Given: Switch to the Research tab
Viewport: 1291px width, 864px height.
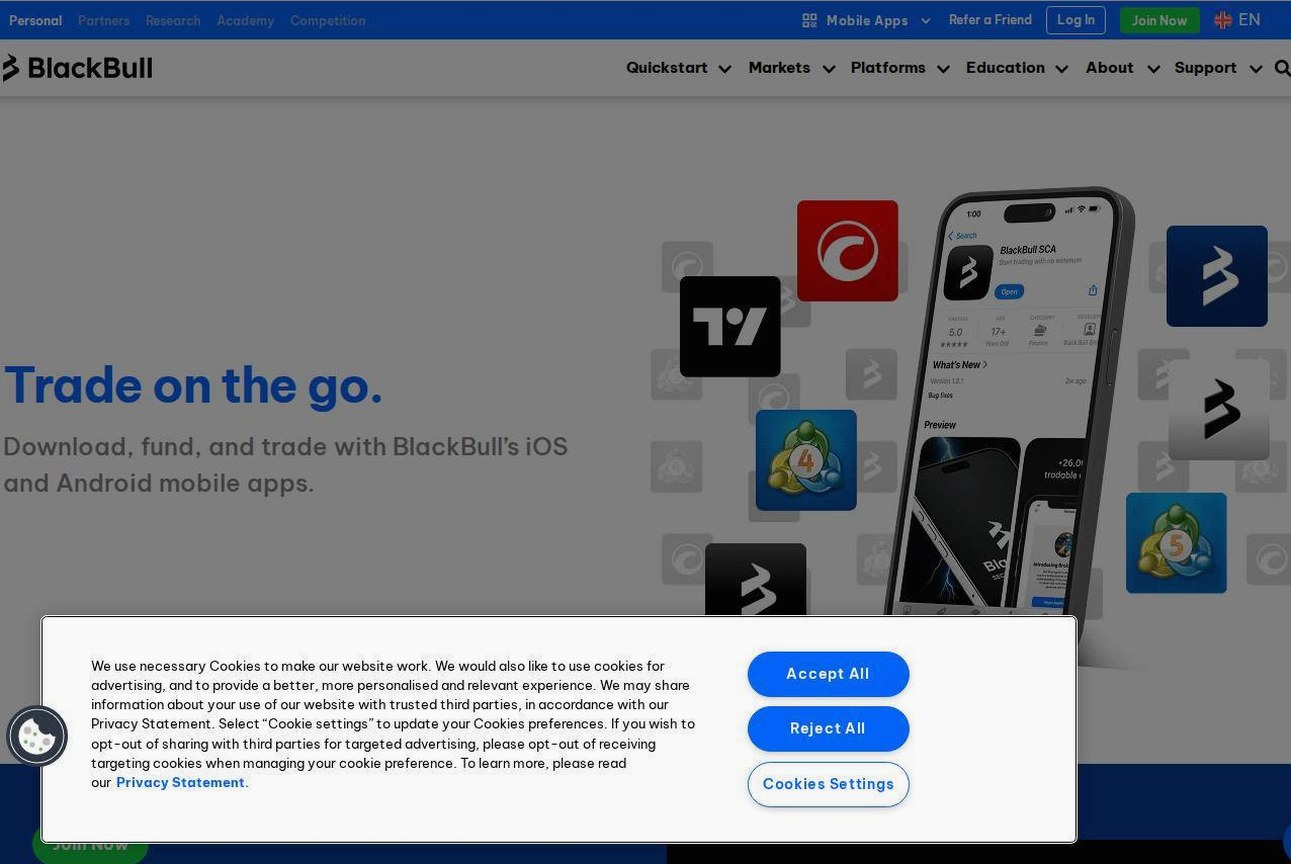Looking at the screenshot, I should (173, 20).
